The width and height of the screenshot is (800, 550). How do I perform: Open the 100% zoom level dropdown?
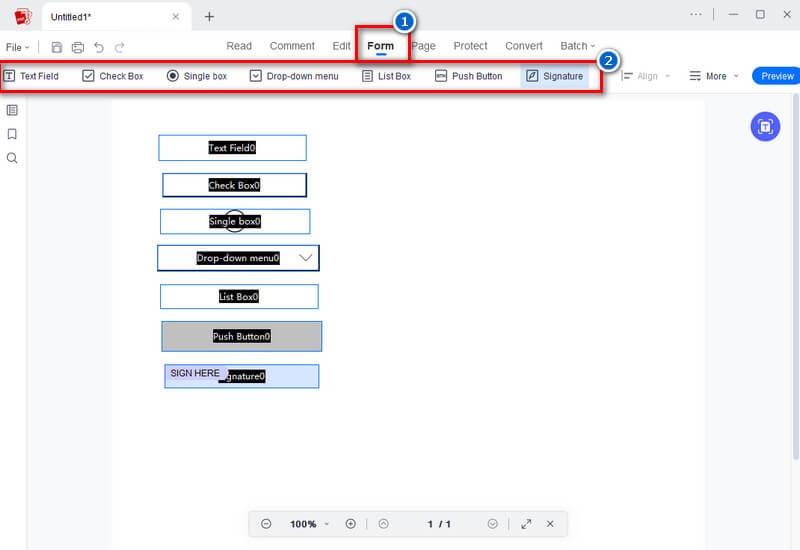coord(309,524)
